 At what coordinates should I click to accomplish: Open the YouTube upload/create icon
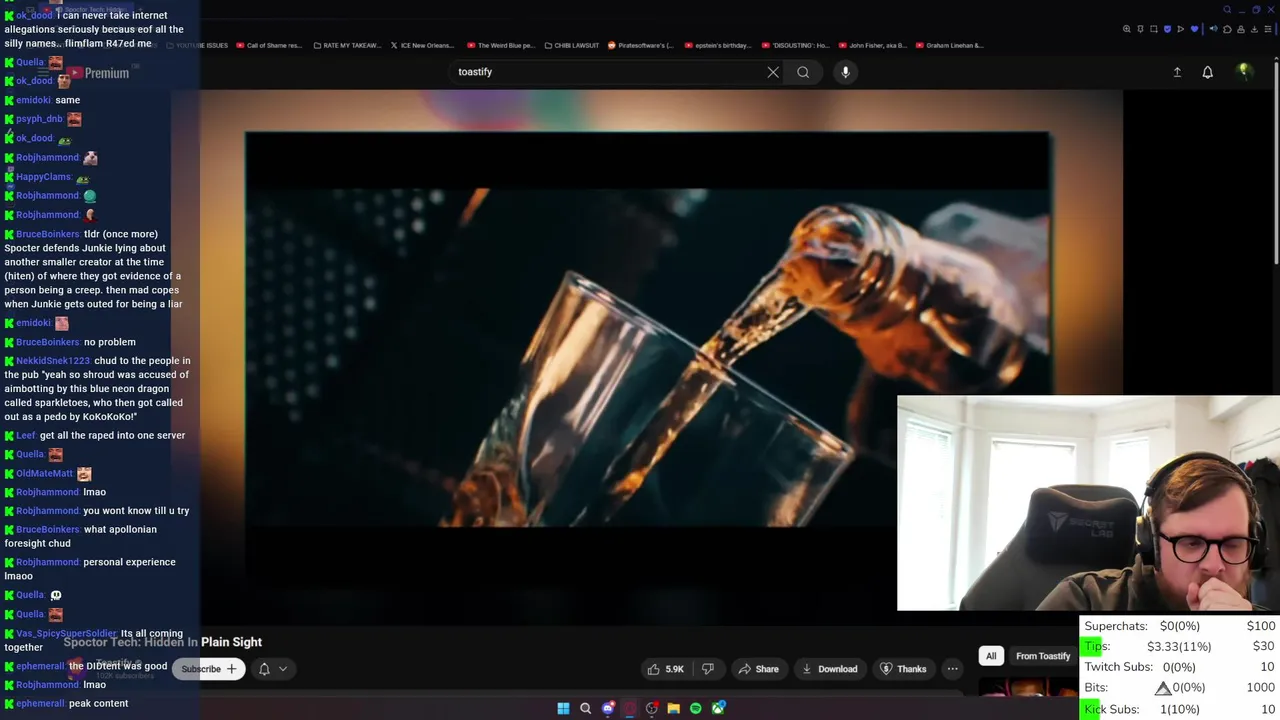pos(1177,72)
